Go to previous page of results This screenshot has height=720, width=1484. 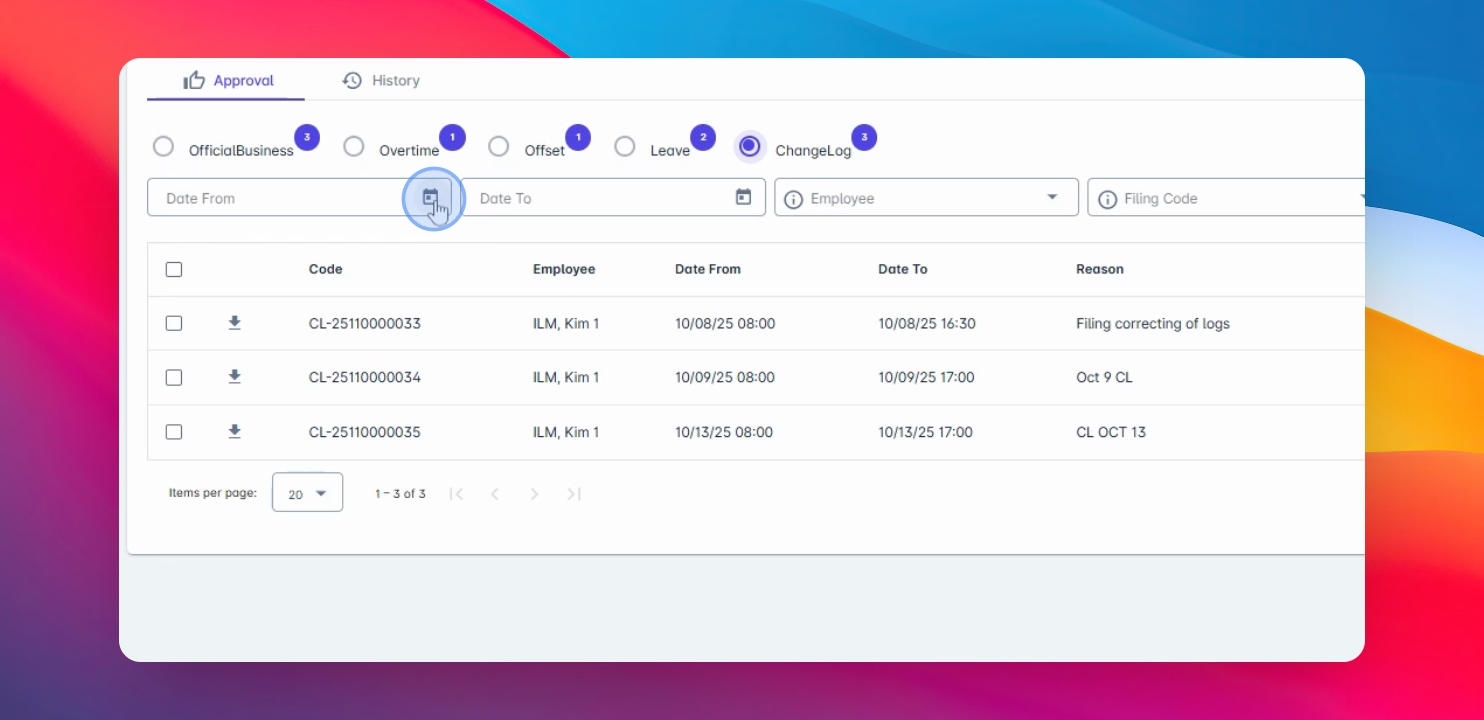click(495, 493)
